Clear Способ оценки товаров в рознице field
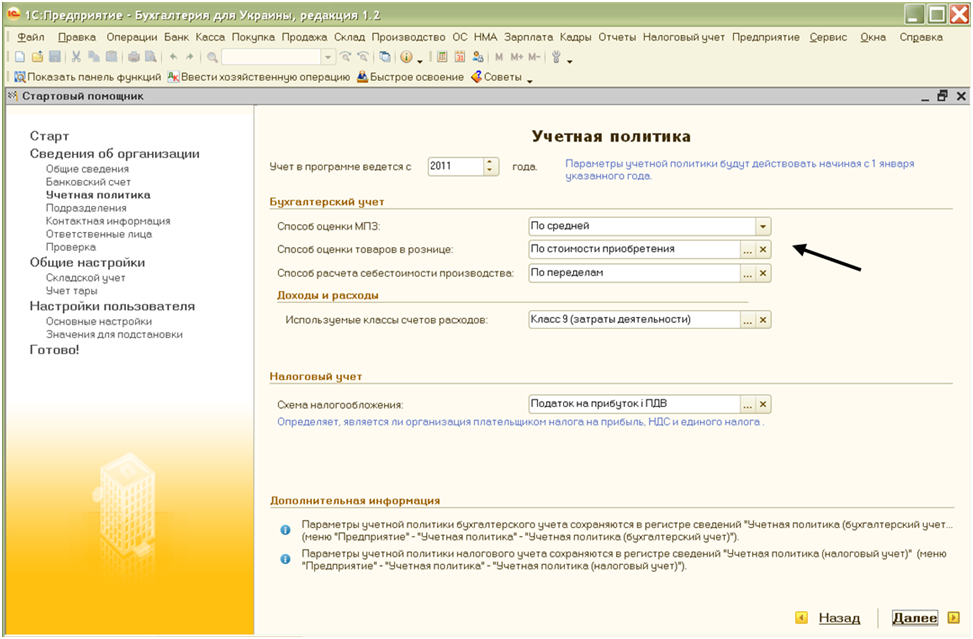 [763, 250]
